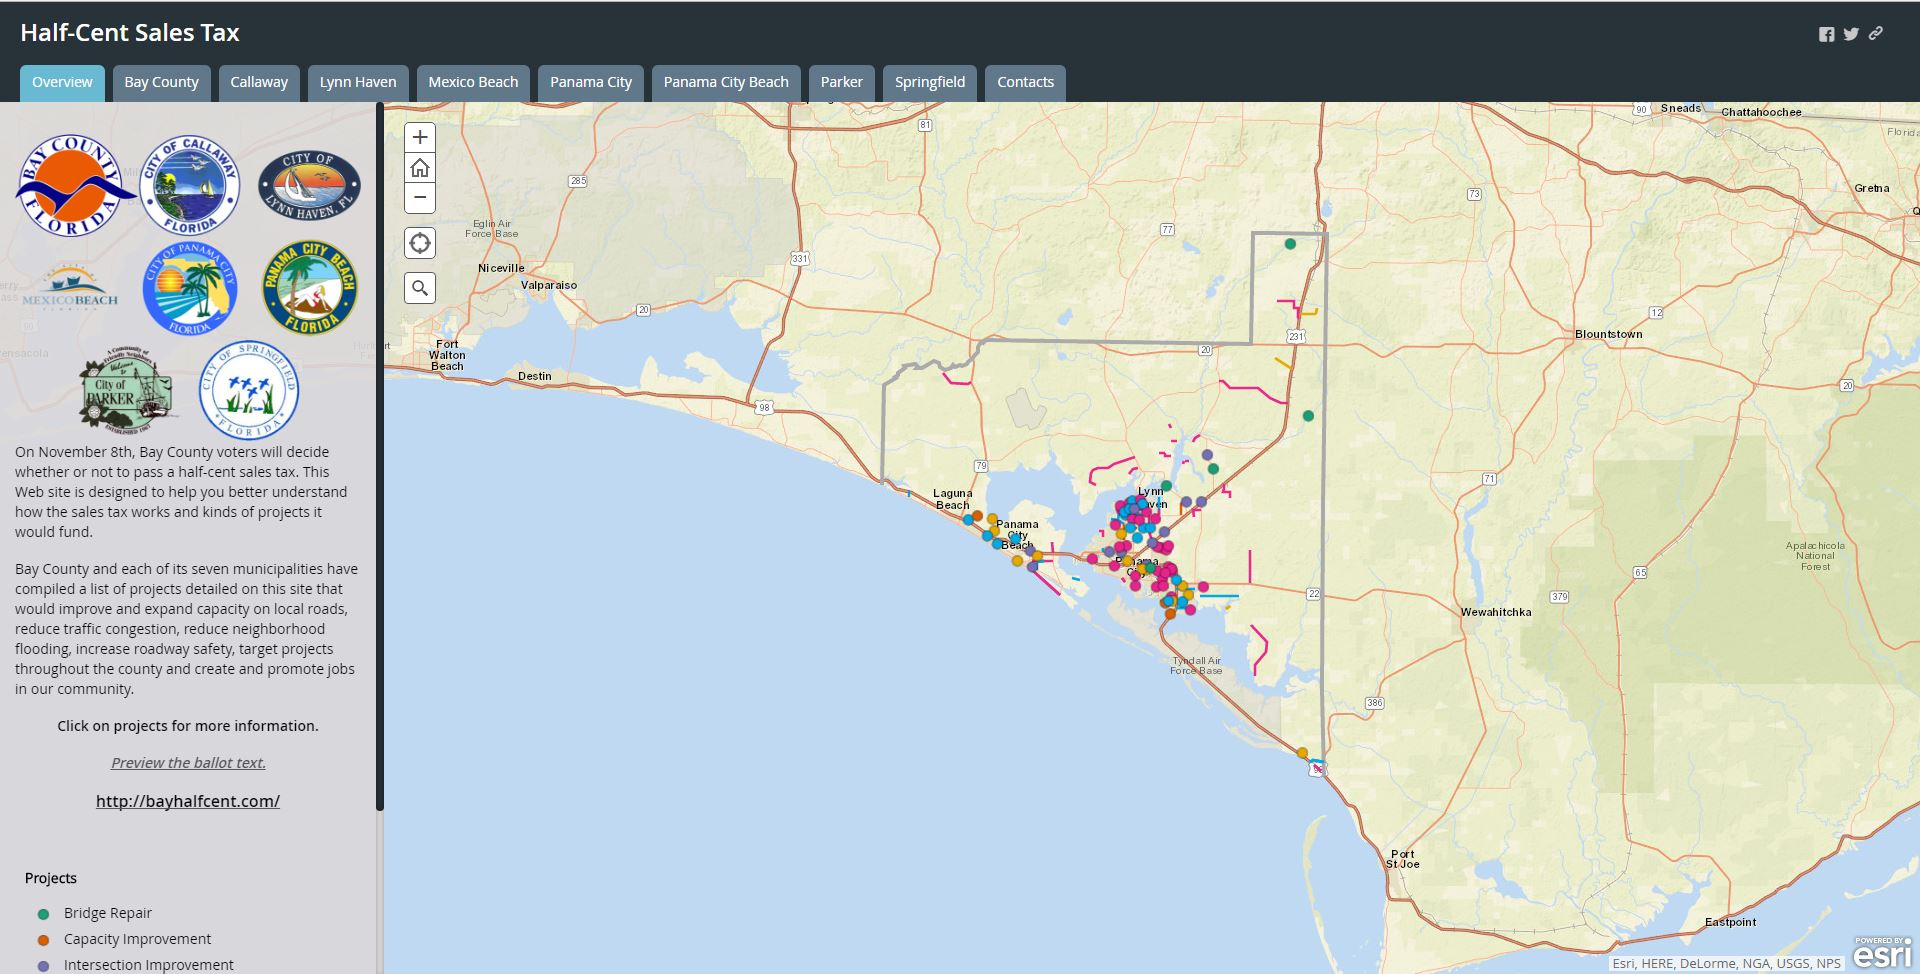Click the Bridge Repair green legend dot
The image size is (1920, 974).
pyautogui.click(x=43, y=914)
